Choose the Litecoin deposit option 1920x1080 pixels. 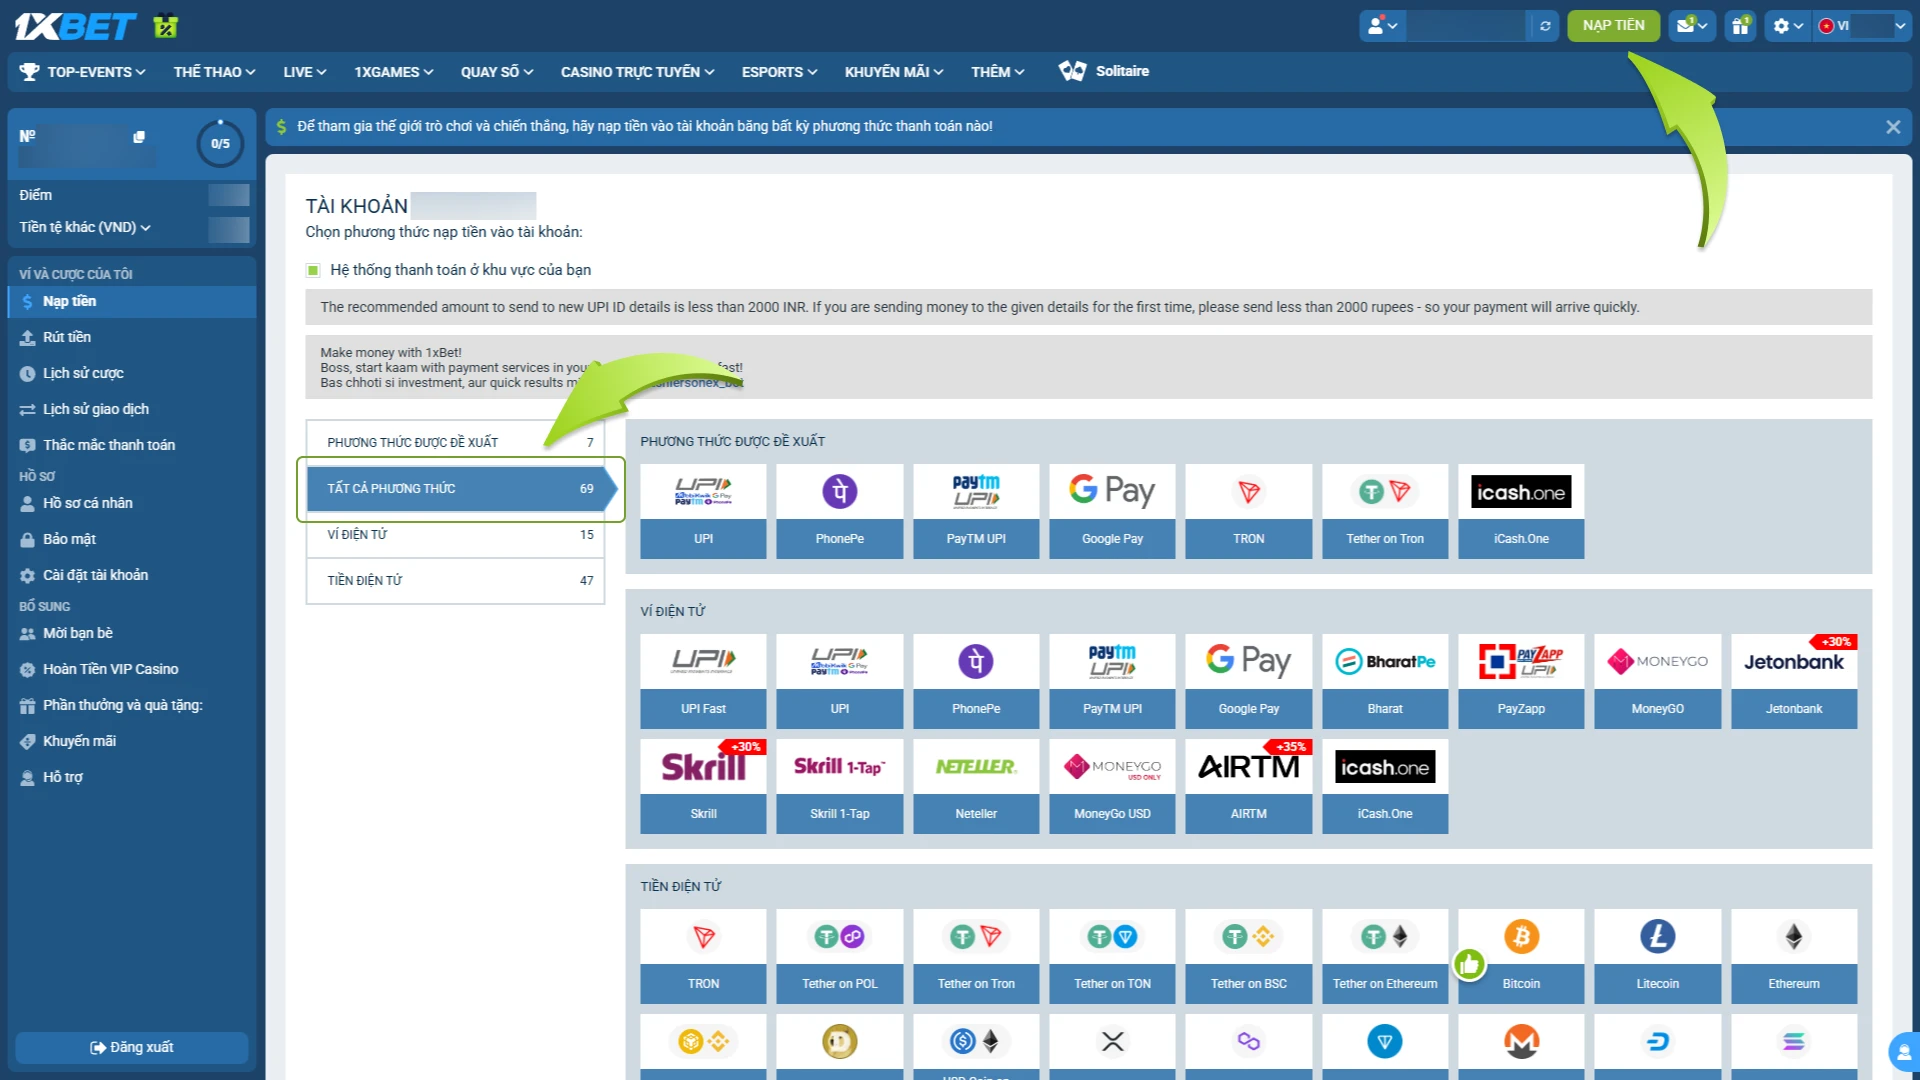coord(1657,956)
